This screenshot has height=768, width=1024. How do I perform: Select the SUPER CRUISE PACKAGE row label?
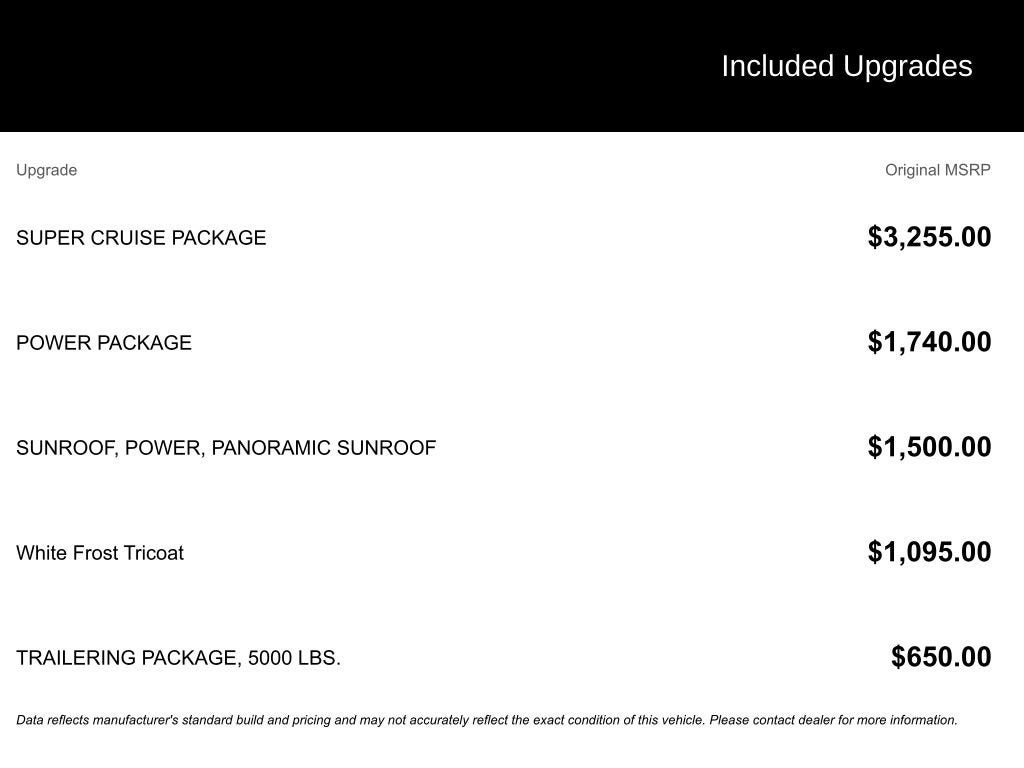[141, 238]
